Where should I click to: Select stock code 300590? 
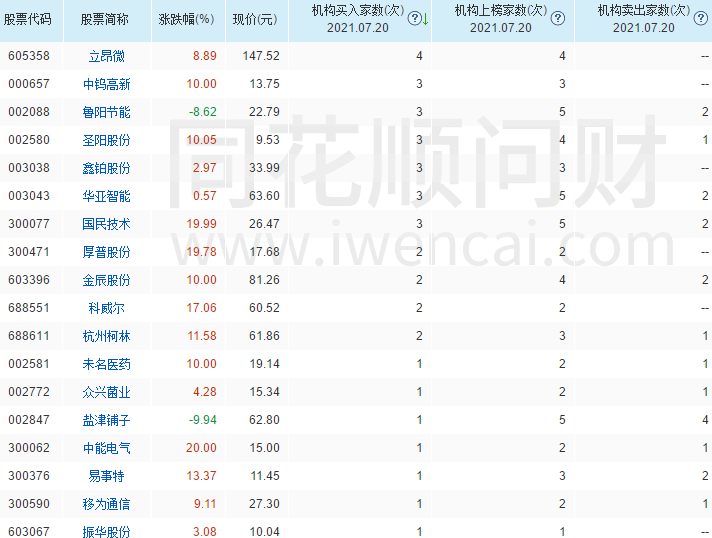[x=29, y=504]
